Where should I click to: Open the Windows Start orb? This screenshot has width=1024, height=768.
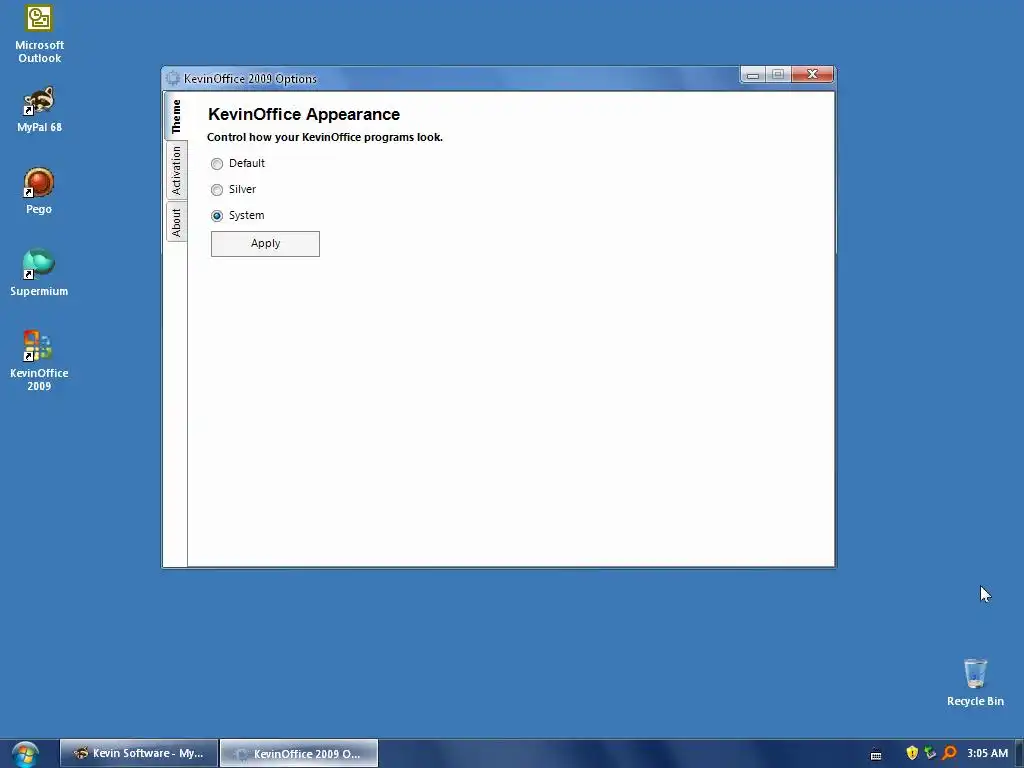[x=25, y=754]
